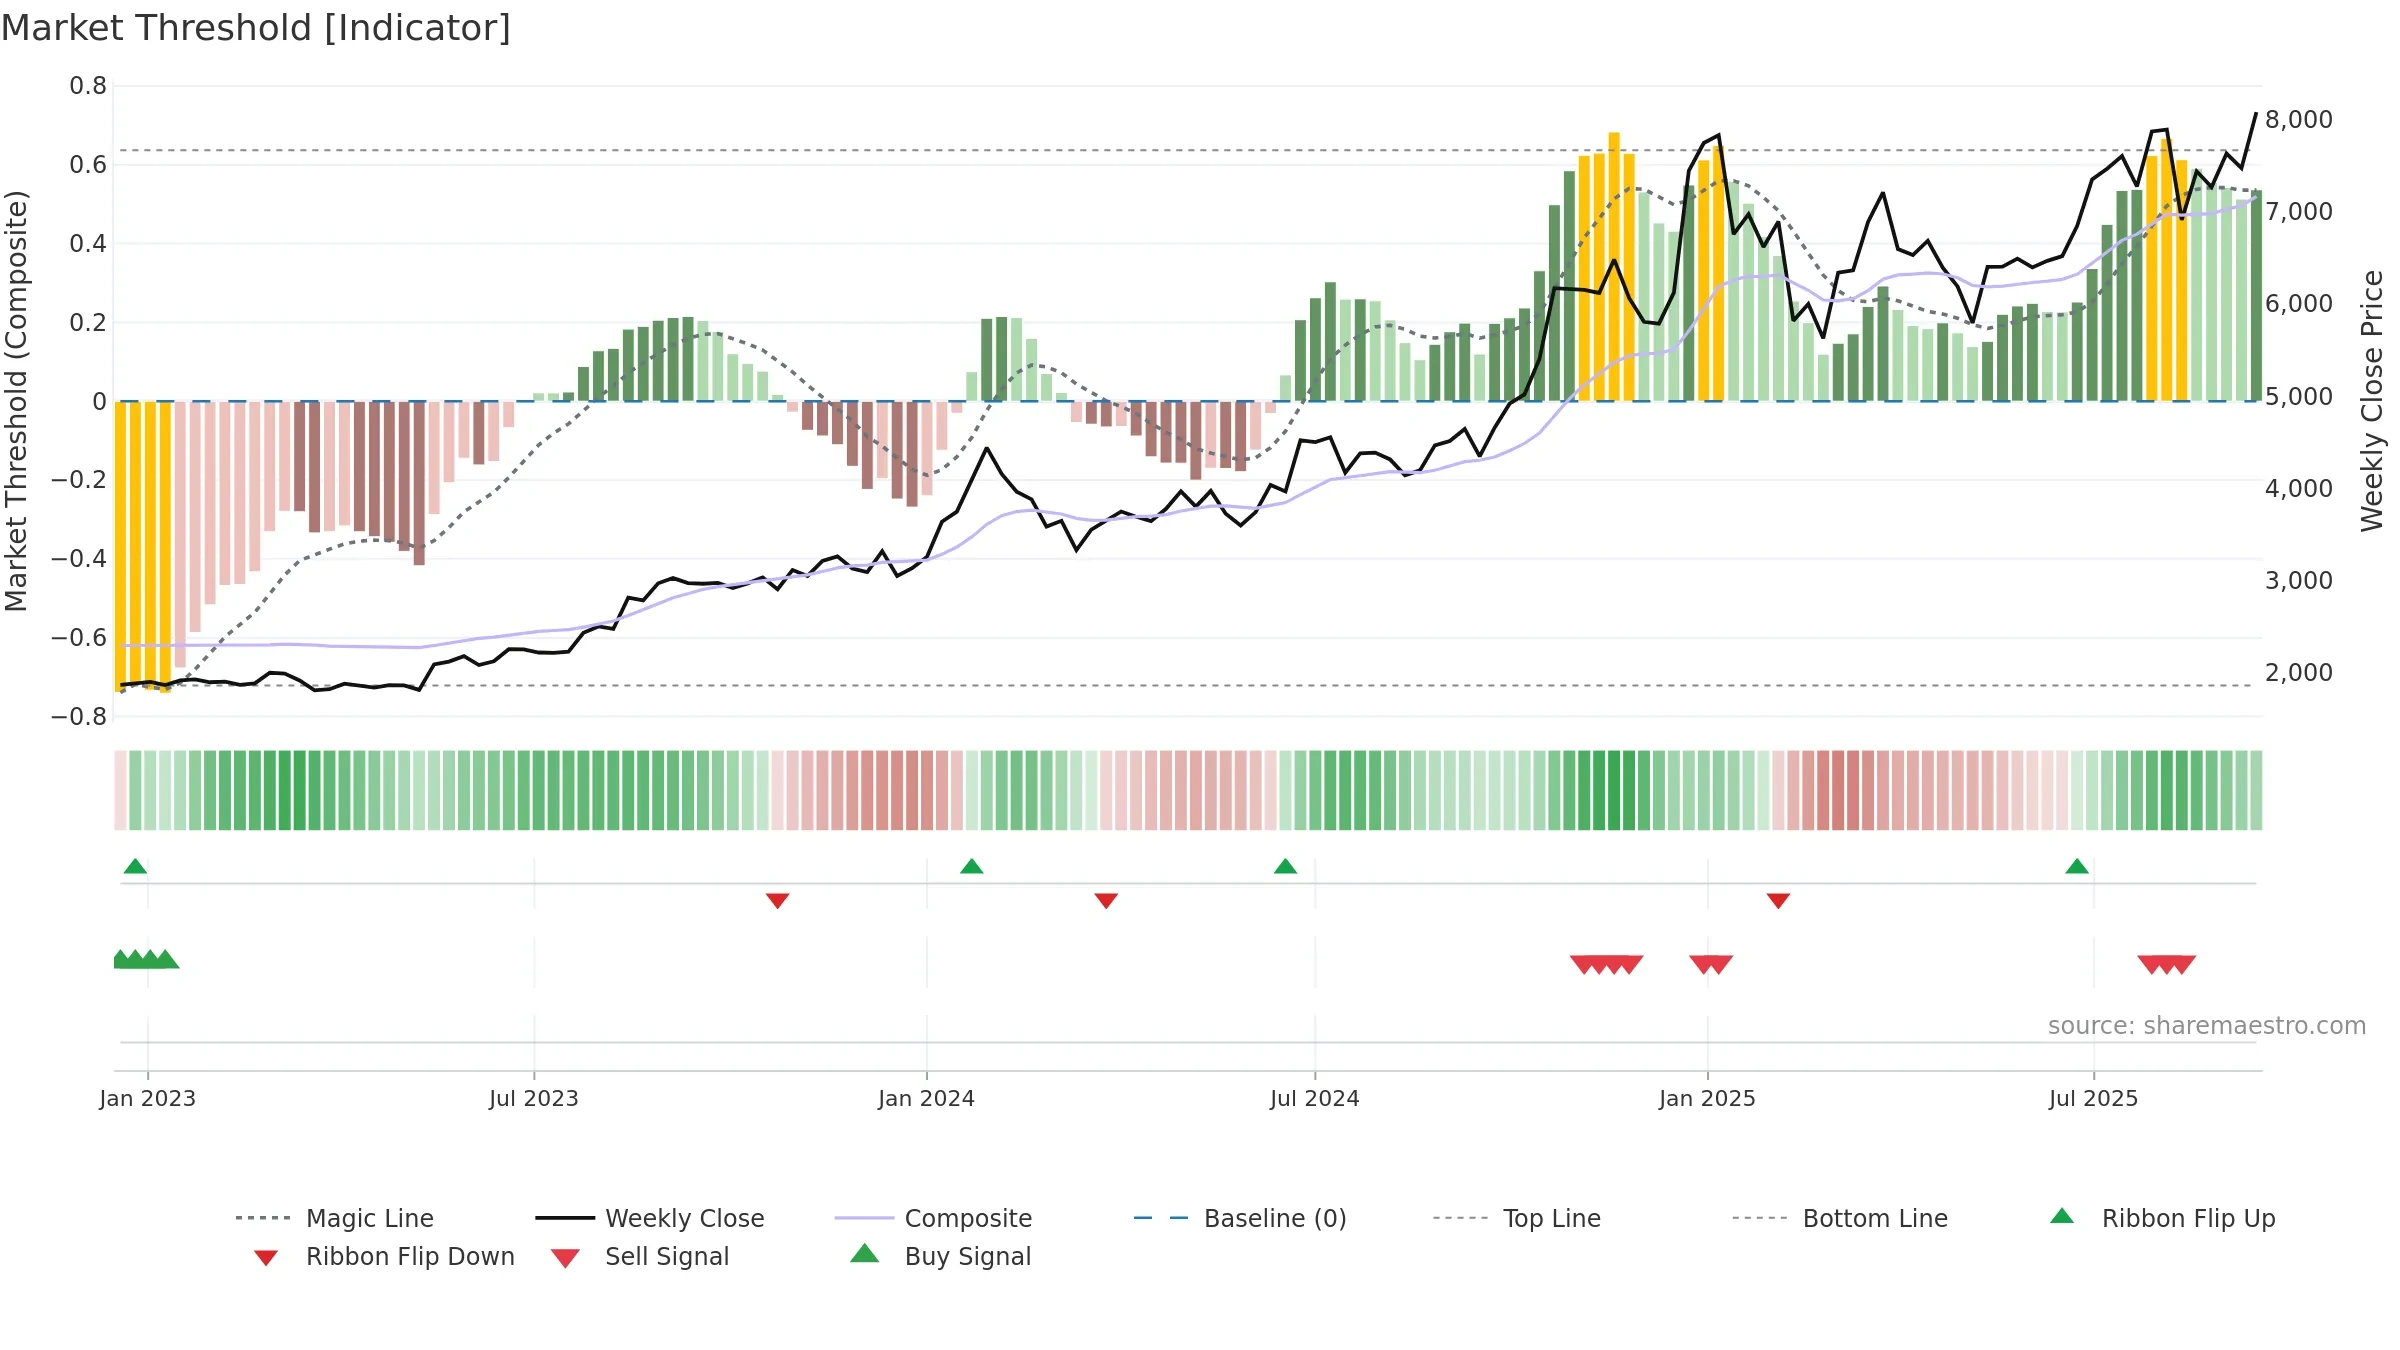Click the sell signal cluster in late 2024
The width and height of the screenshot is (2400, 1350).
pos(1607,965)
